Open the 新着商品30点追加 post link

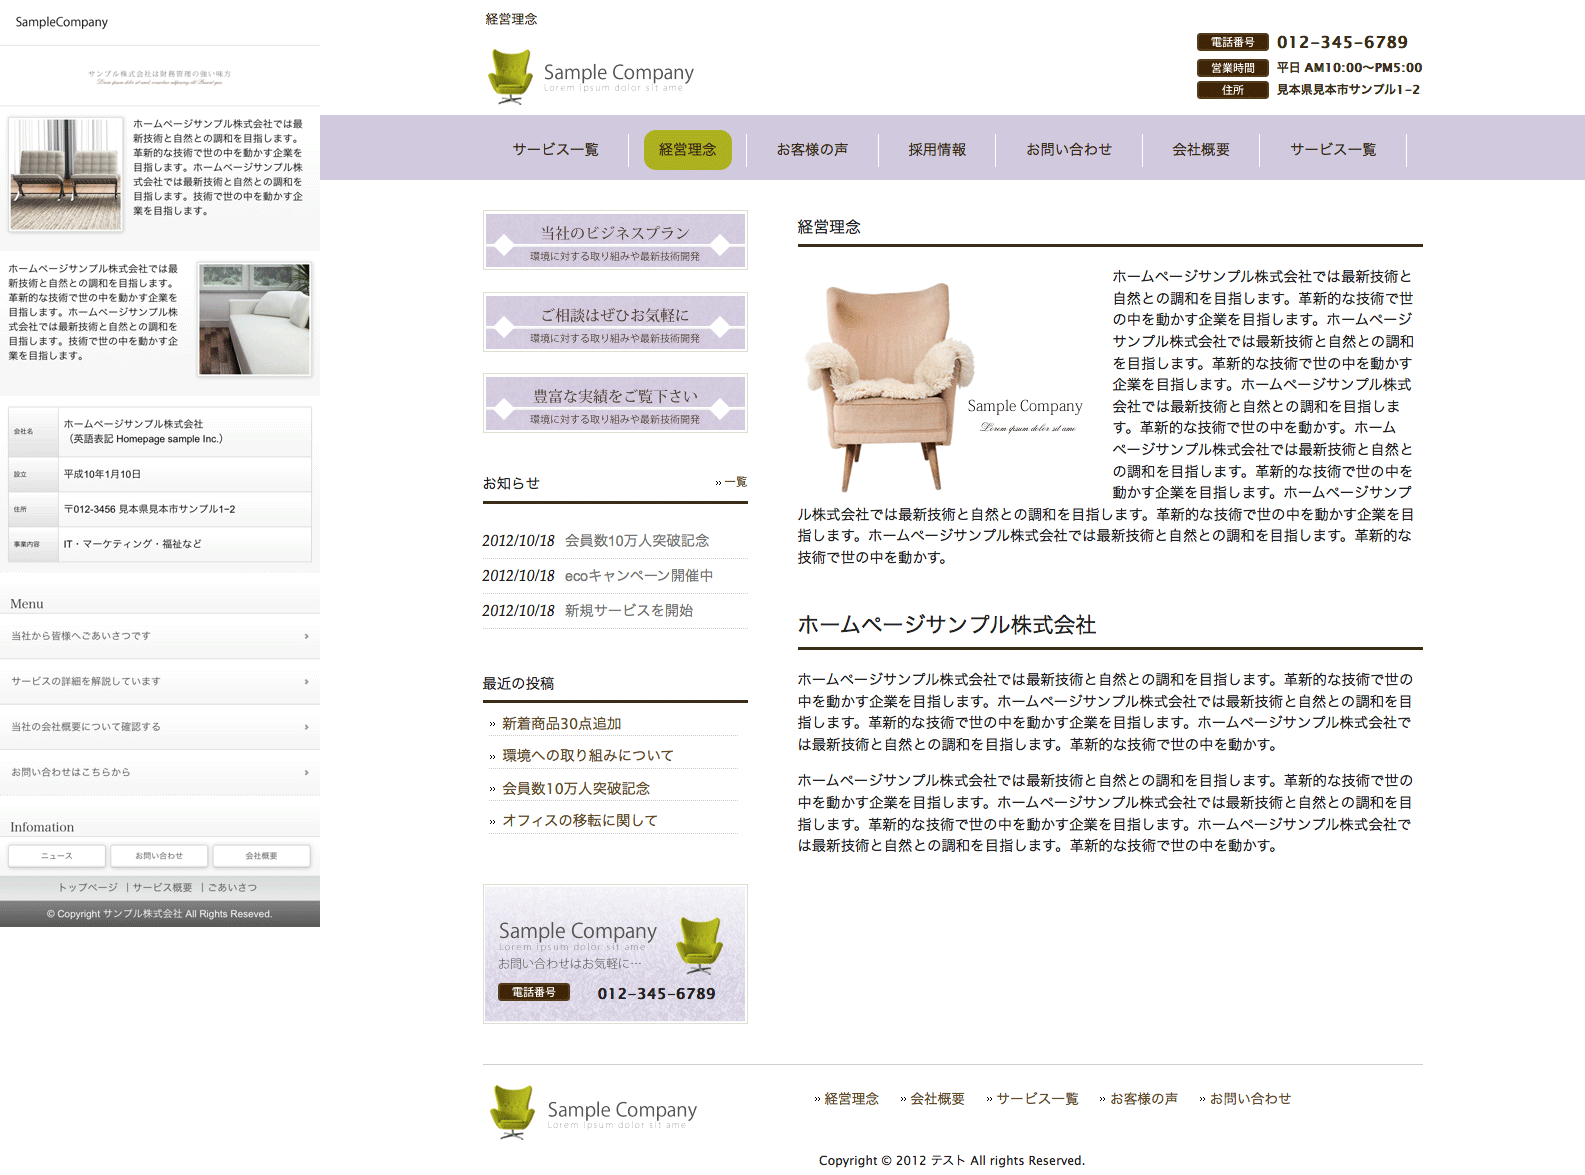[561, 724]
